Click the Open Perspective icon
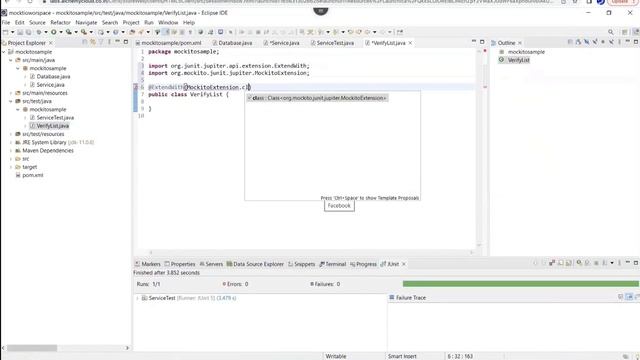 coord(624,32)
